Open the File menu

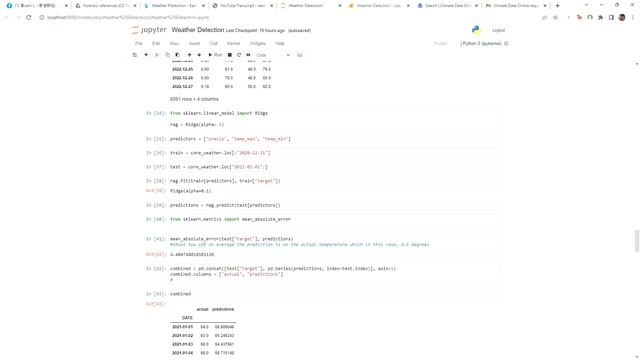pyautogui.click(x=139, y=43)
